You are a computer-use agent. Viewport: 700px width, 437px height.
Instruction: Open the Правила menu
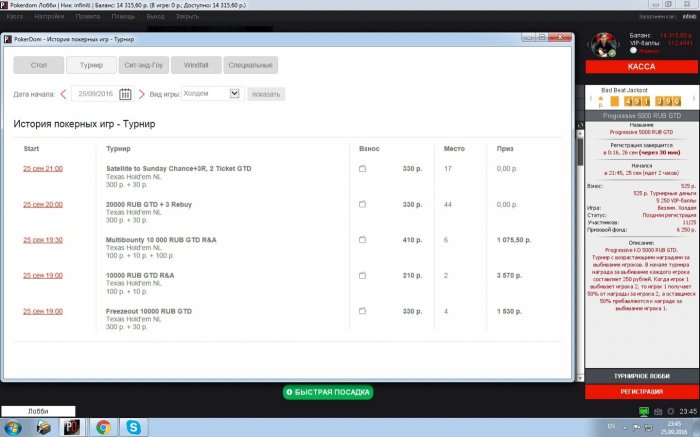pyautogui.click(x=88, y=17)
